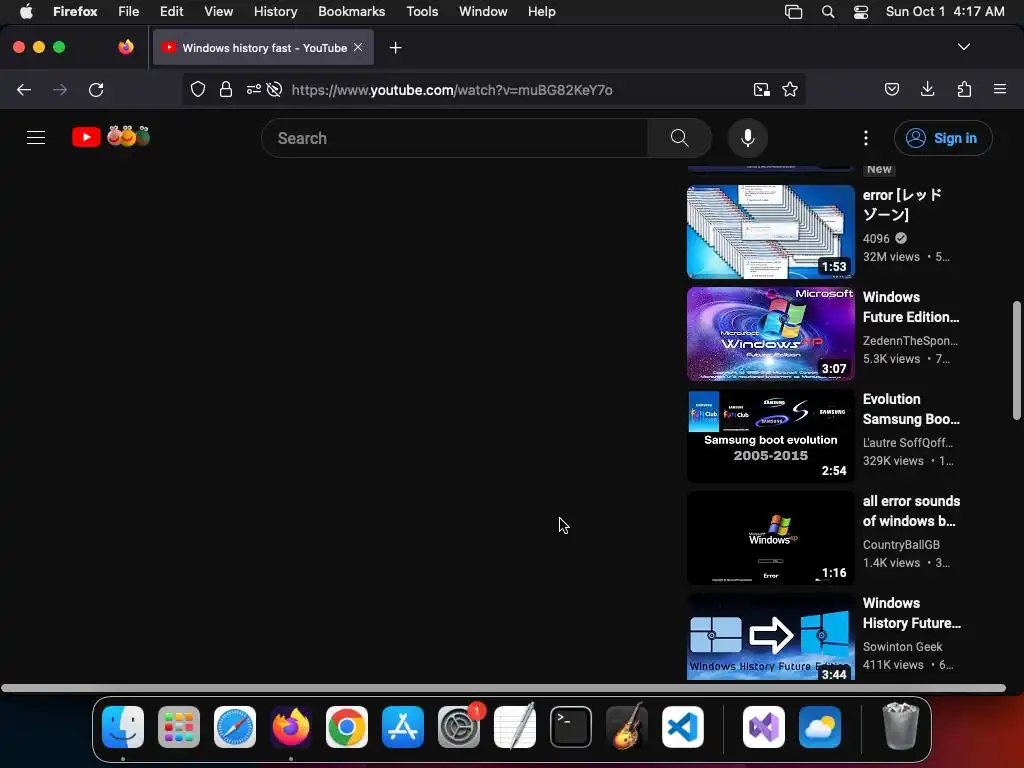
Task: Open System Settings from the Dock
Action: [x=459, y=726]
